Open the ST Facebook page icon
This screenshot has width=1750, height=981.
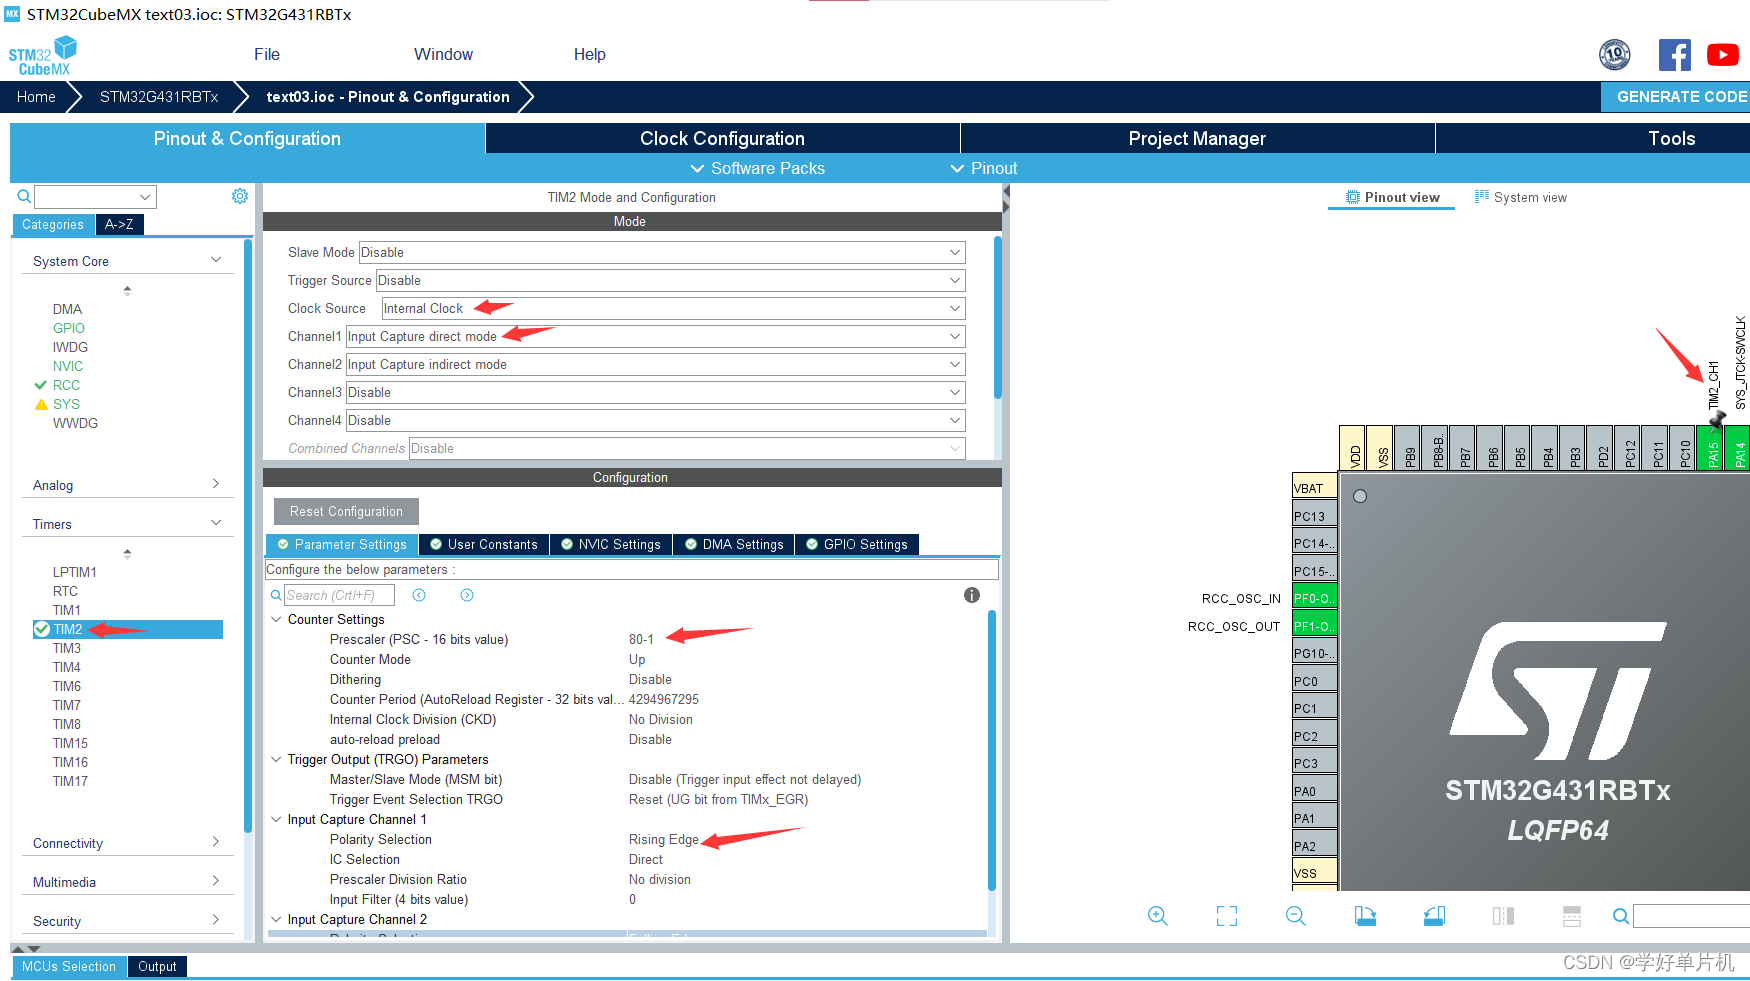pos(1674,55)
